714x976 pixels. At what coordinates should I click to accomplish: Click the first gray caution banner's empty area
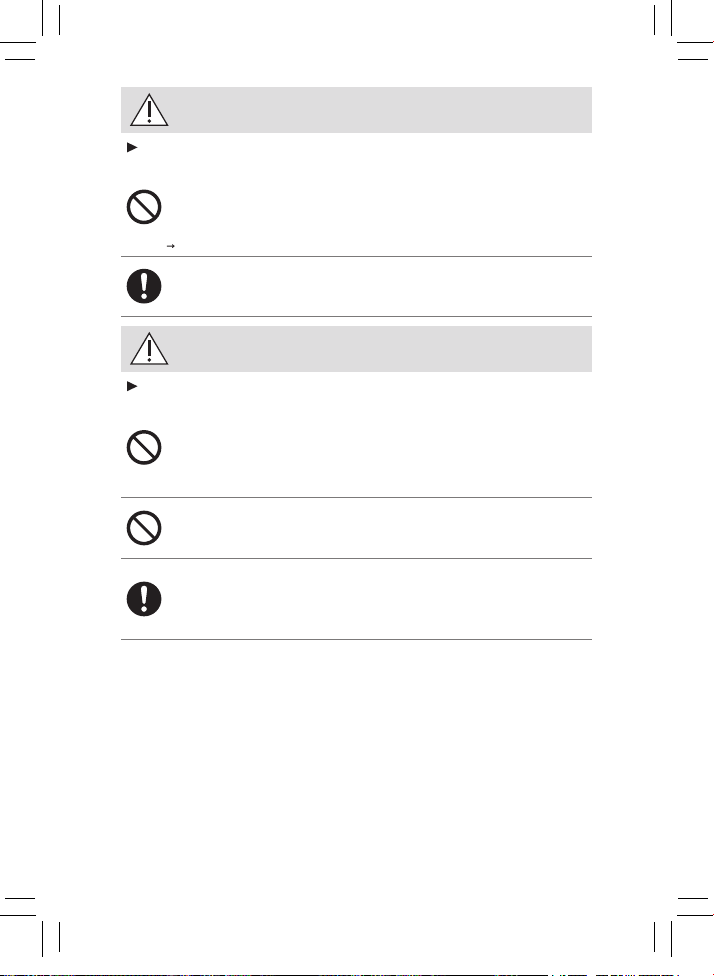click(380, 110)
